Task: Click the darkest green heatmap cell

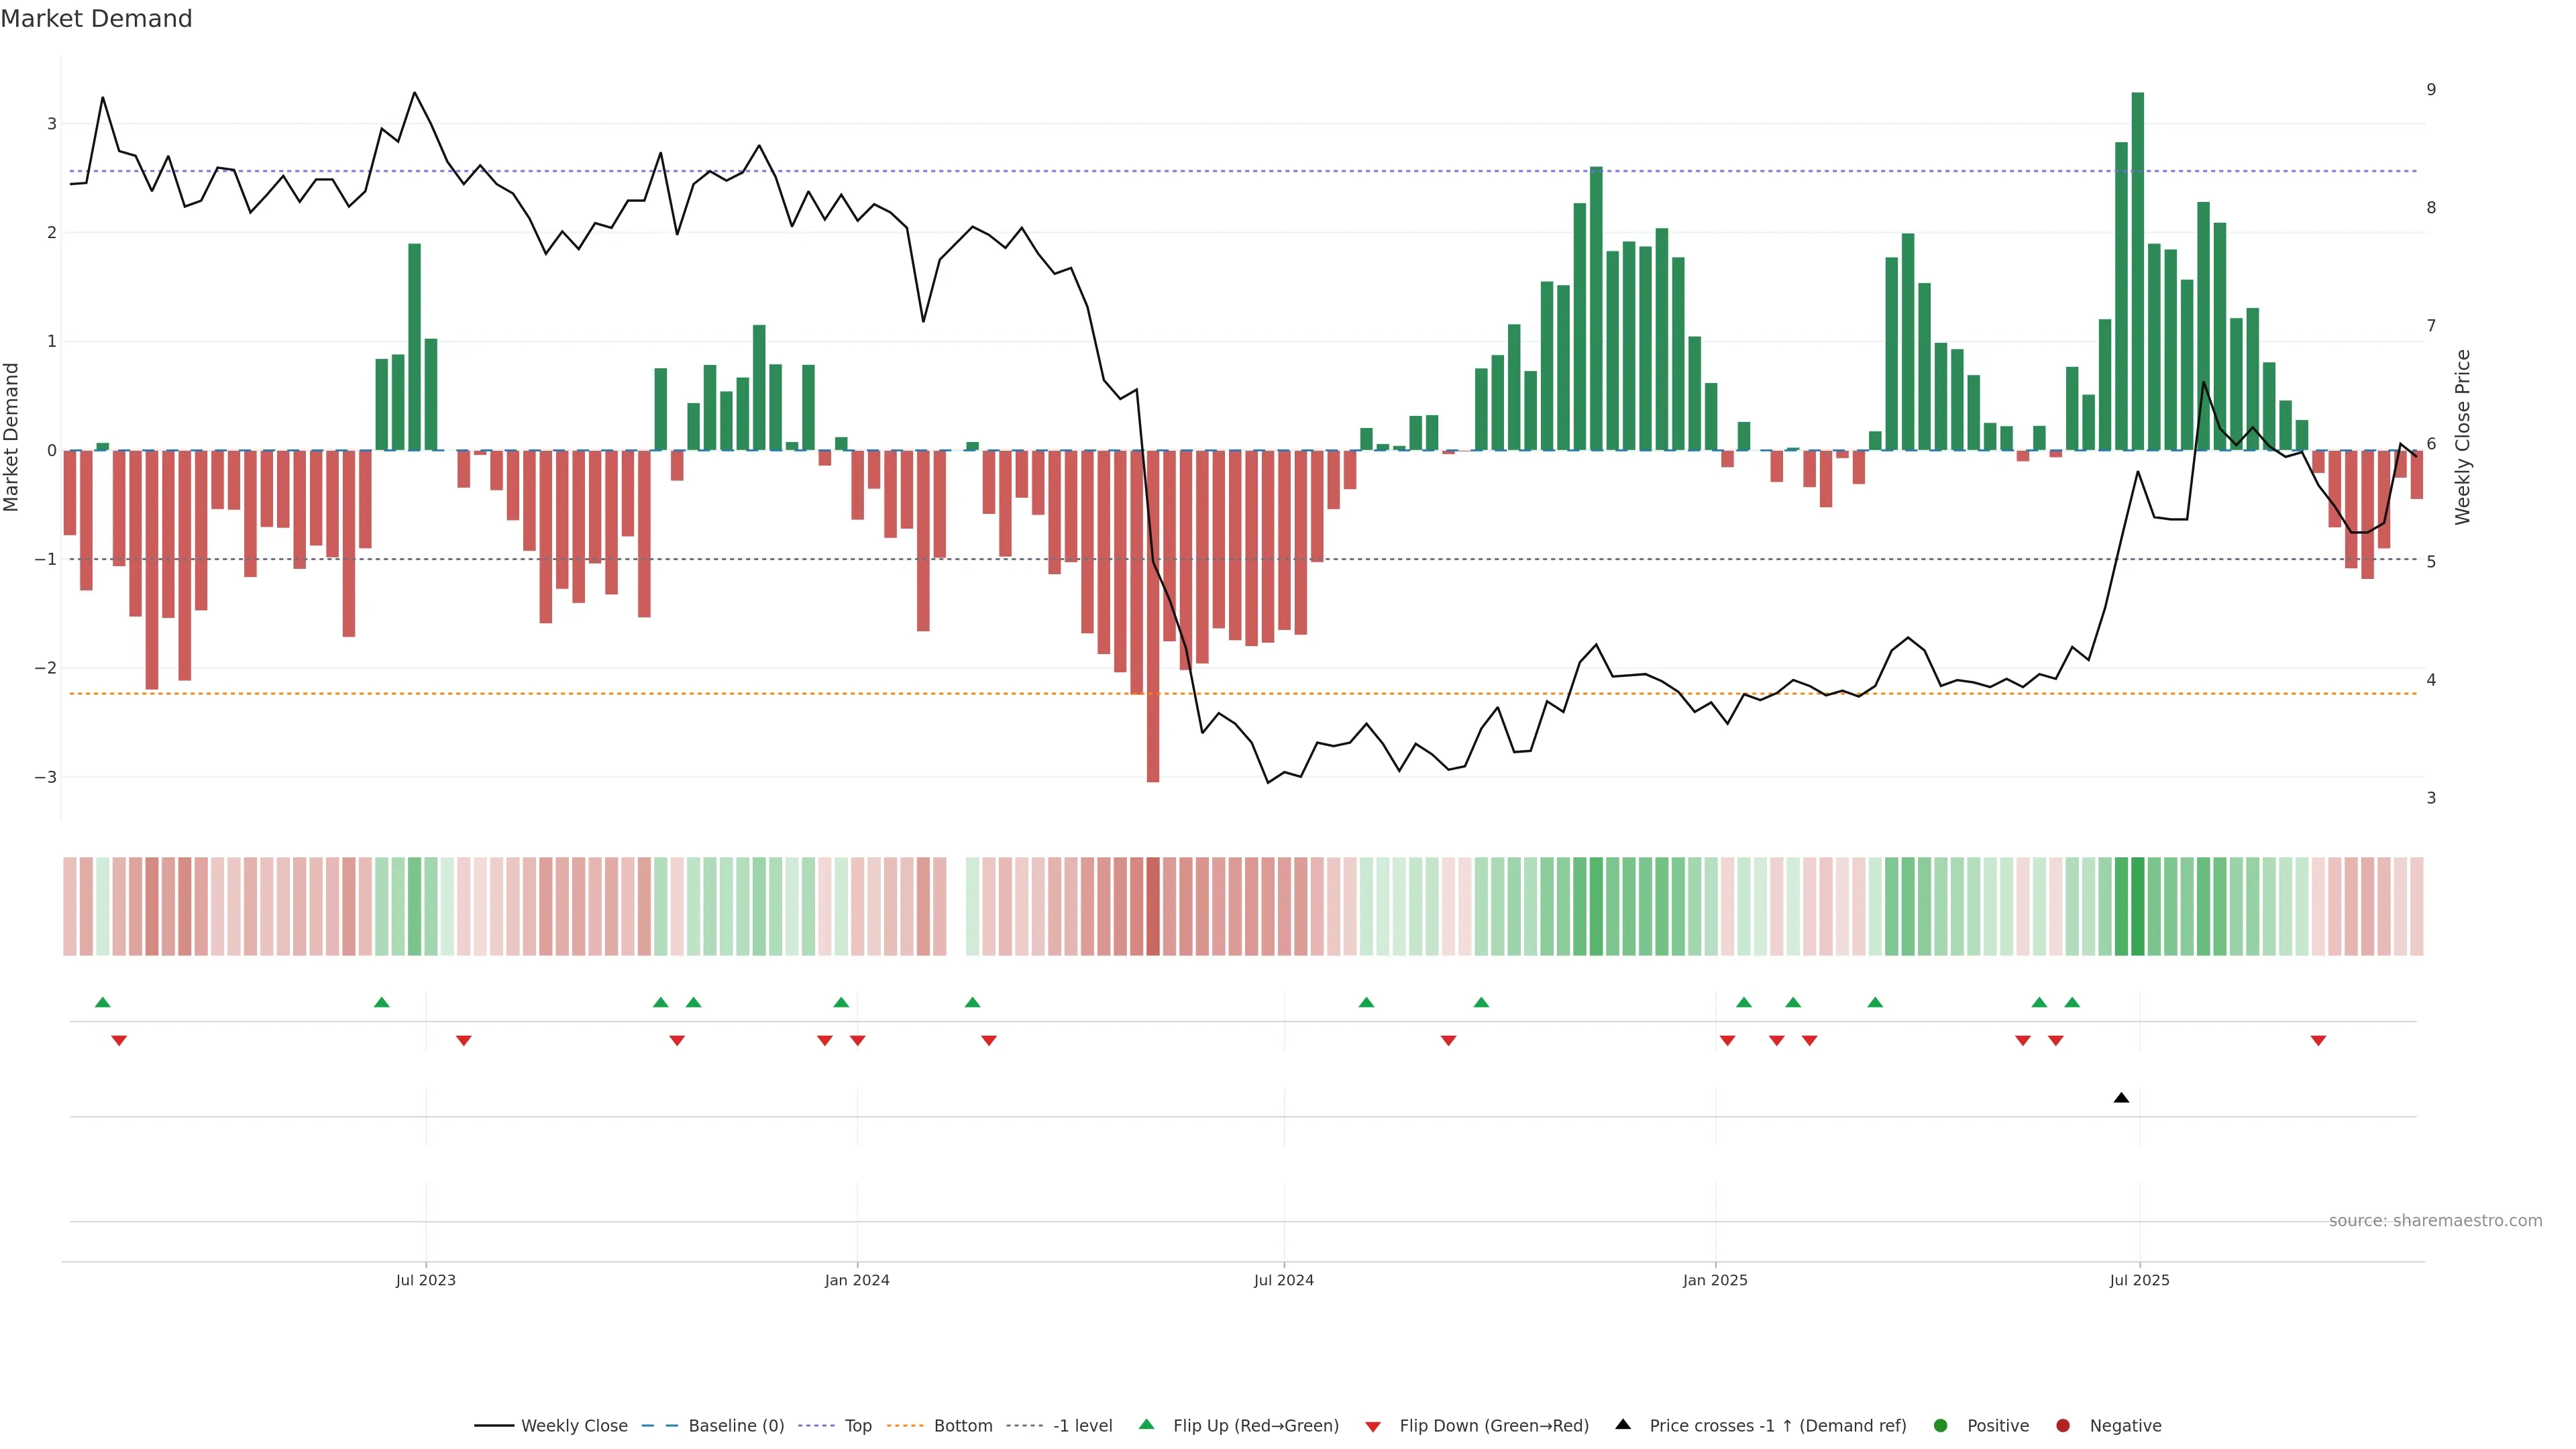Action: [2138, 906]
